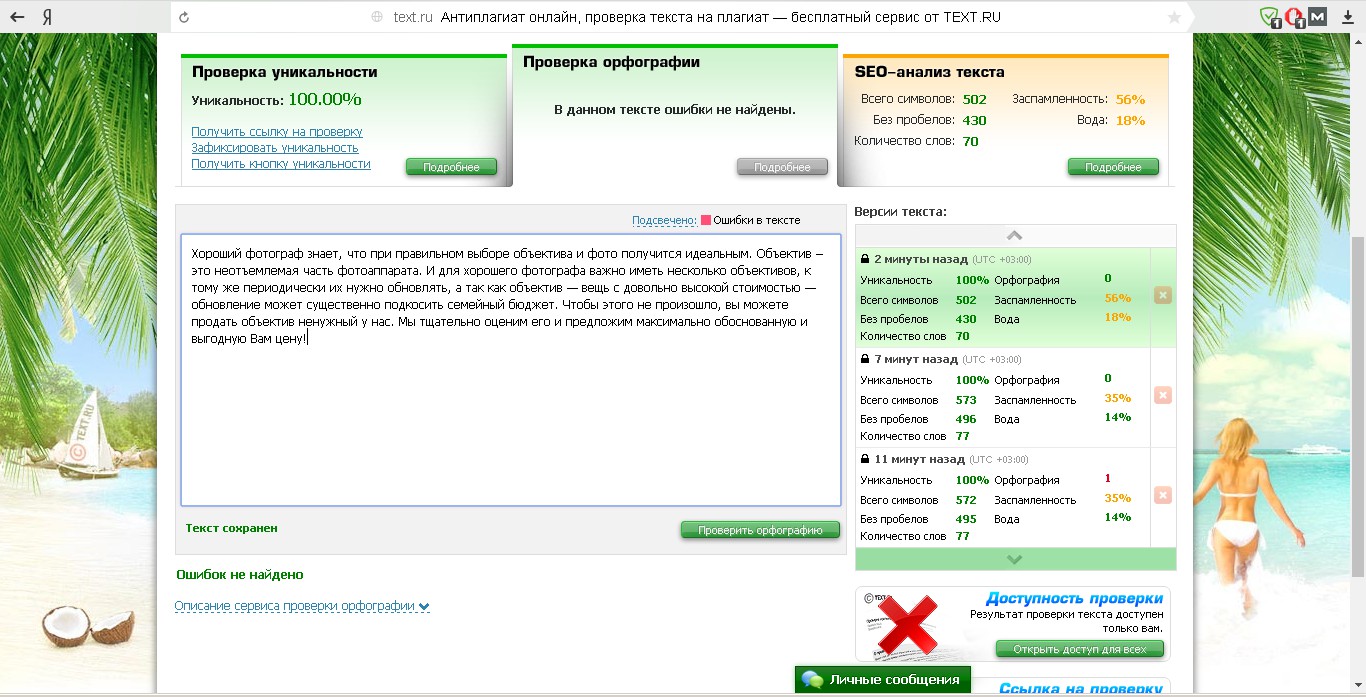Click 'Зафиксировать уникальность' link

click(275, 148)
